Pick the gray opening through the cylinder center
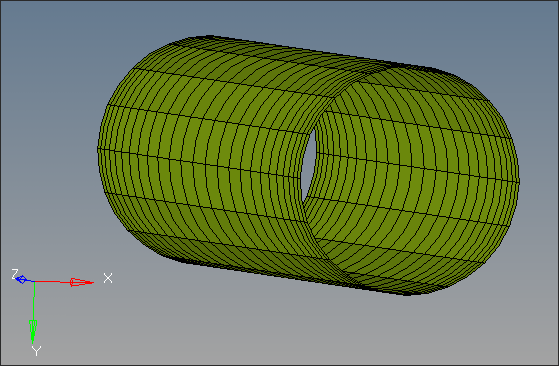This screenshot has height=366, width=559. tap(308, 164)
